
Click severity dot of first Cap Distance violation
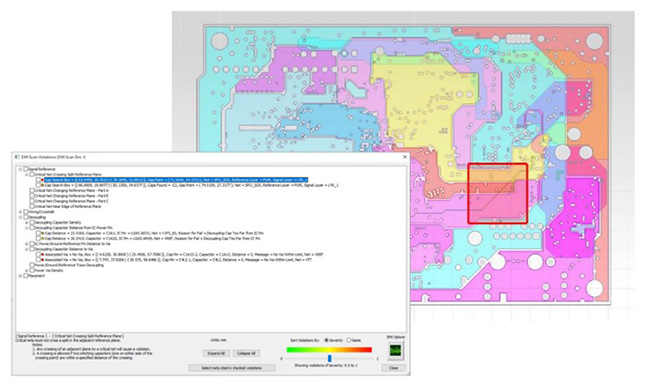click(42, 233)
